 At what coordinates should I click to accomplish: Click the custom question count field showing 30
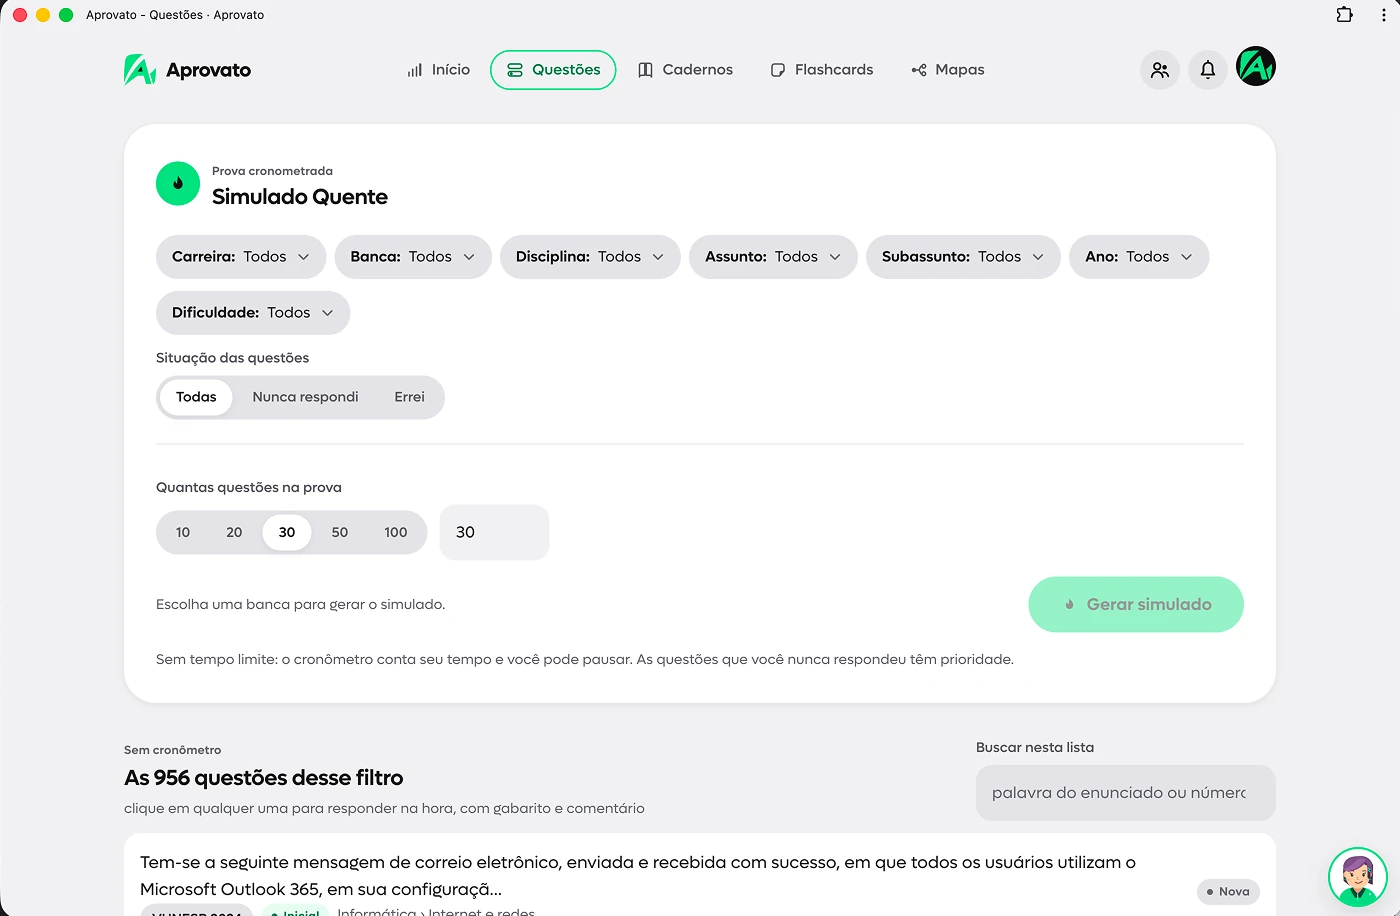[494, 532]
